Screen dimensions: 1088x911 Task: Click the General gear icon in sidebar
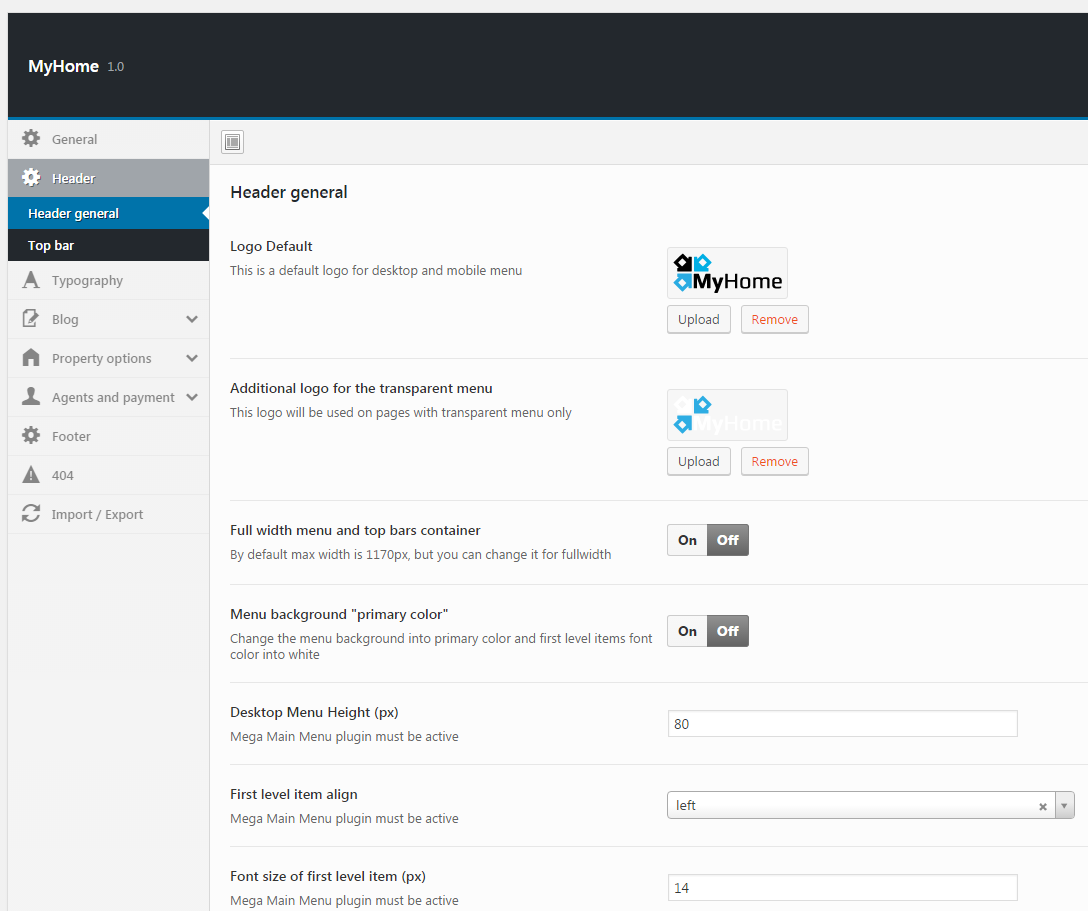31,138
